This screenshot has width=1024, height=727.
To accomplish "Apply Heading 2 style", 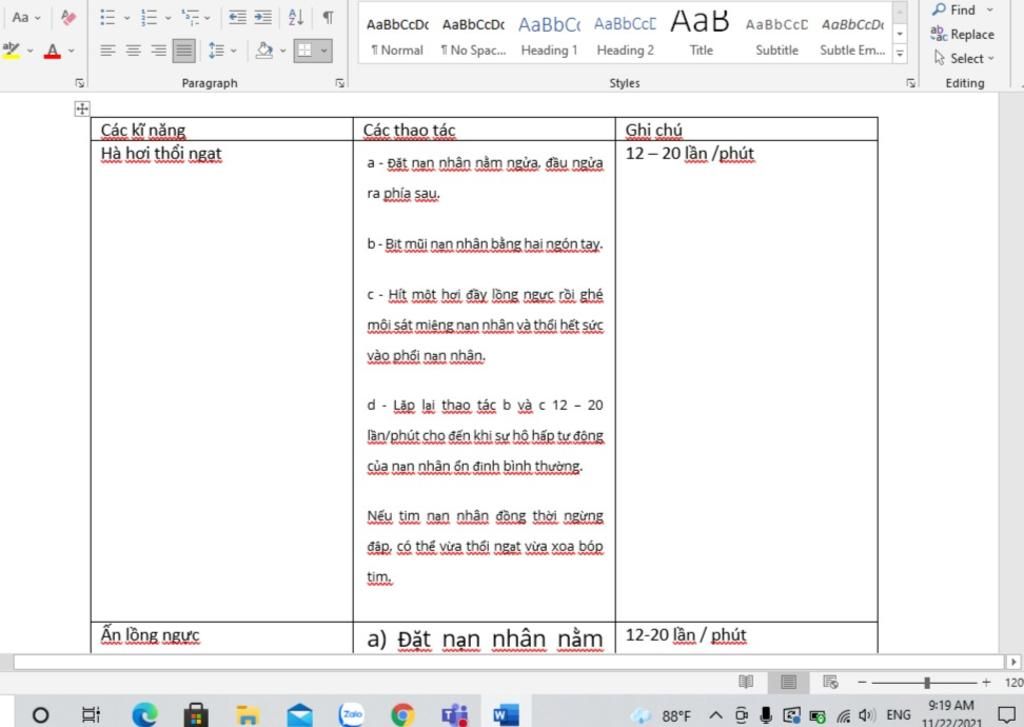I will coord(625,36).
